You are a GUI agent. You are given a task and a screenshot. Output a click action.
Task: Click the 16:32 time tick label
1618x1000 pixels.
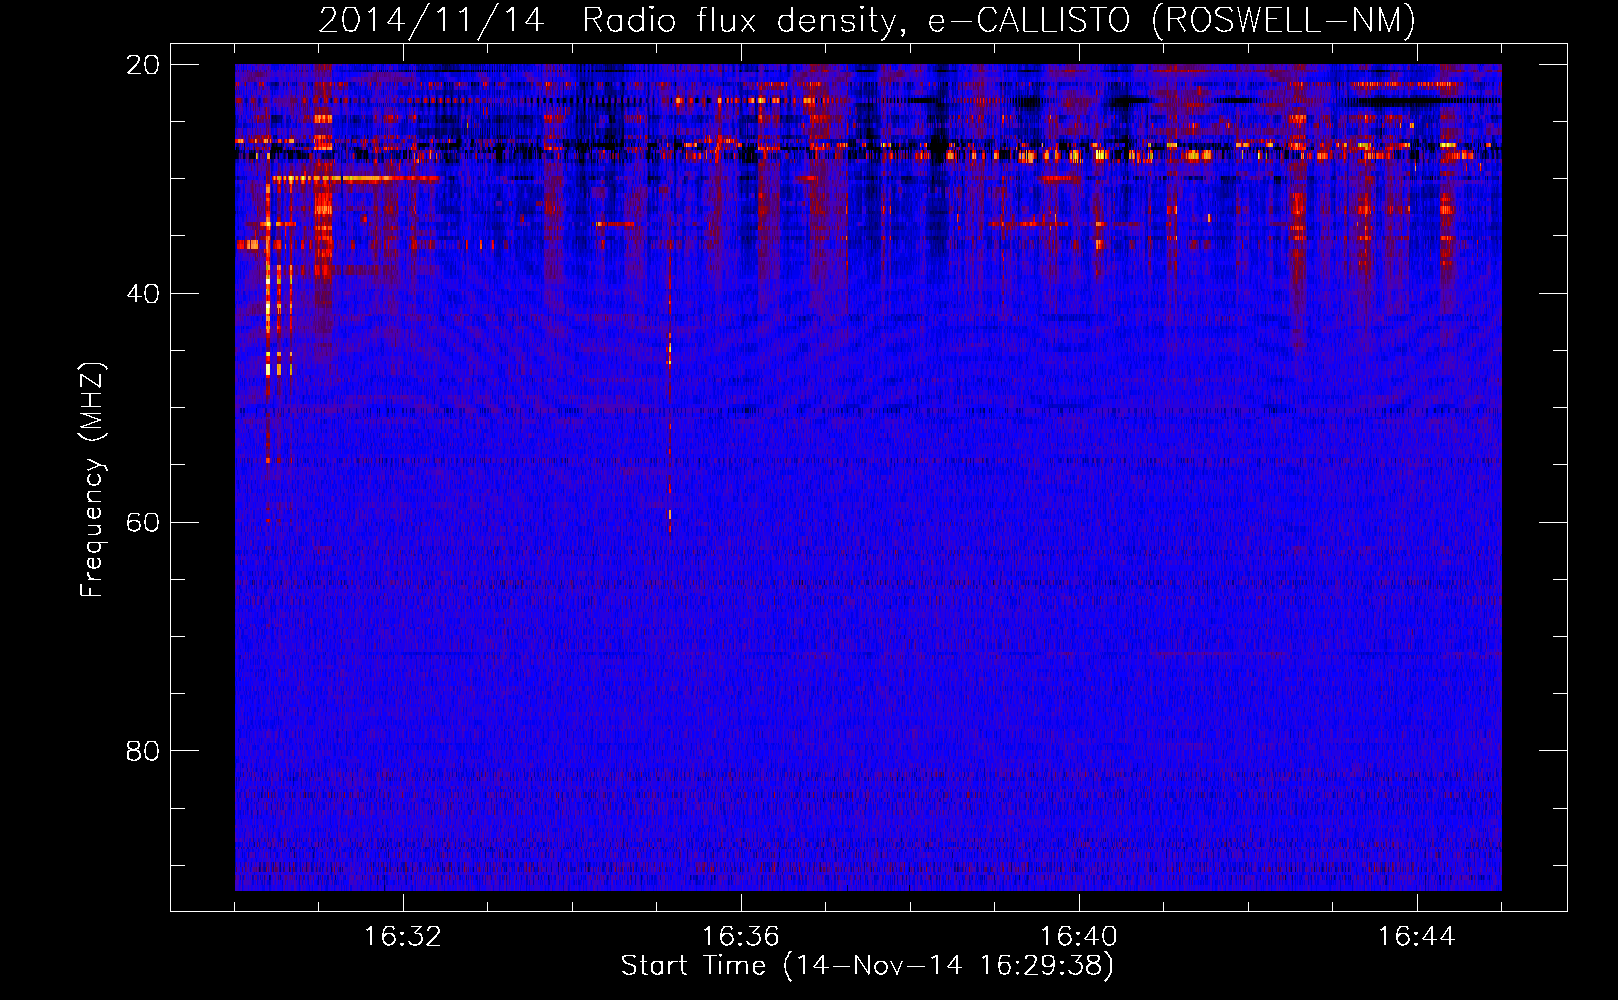coord(403,937)
